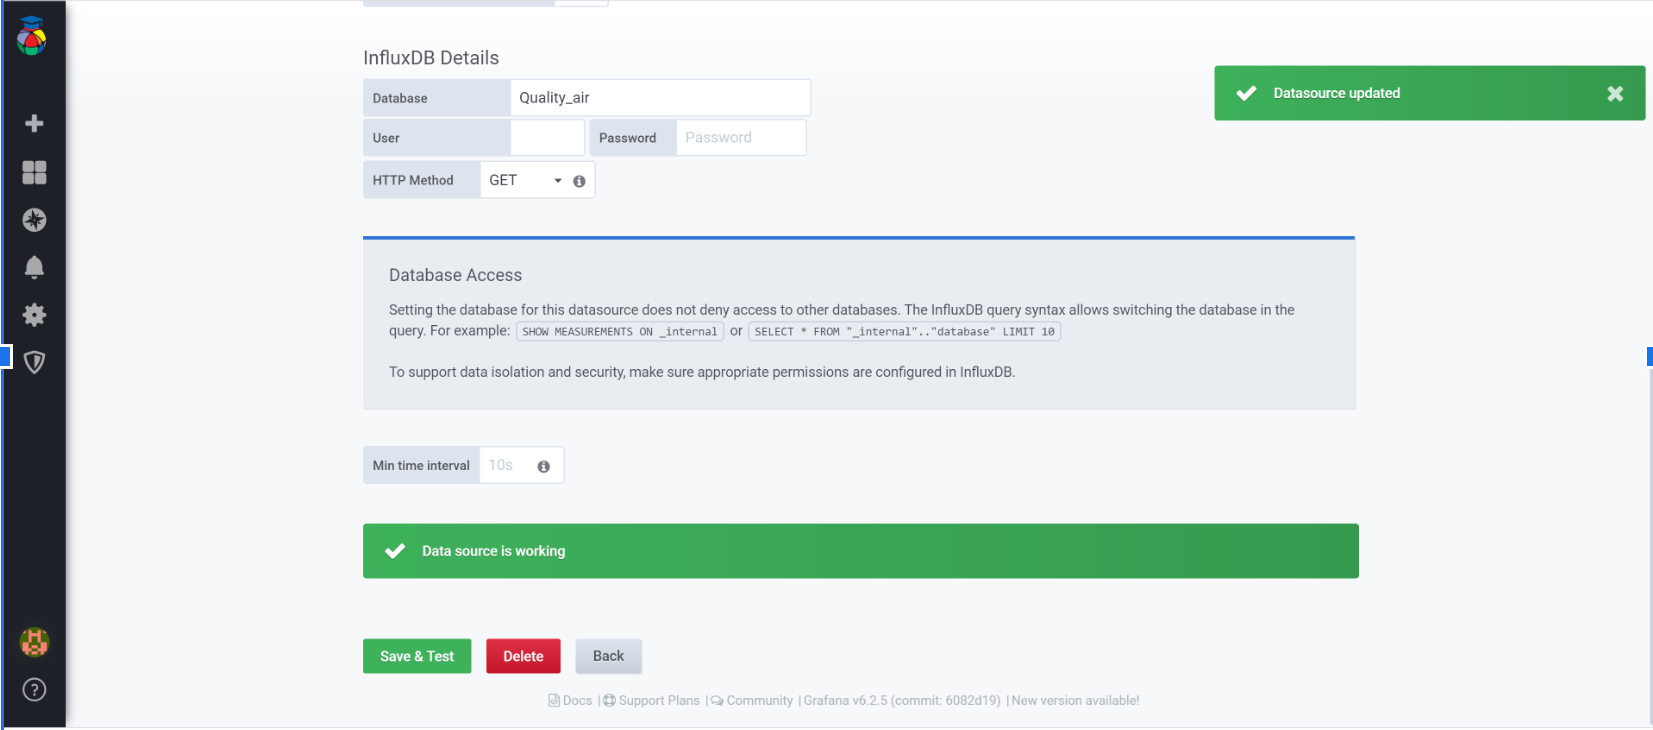The image size is (1653, 730).
Task: Expand the HTTP Method GET dropdown
Action: (525, 180)
